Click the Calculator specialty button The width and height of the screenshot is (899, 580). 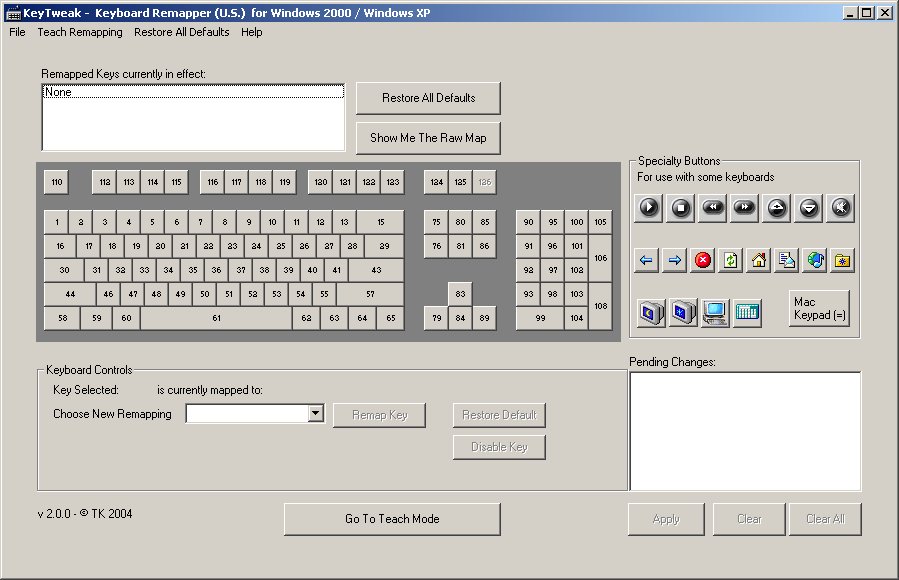tap(747, 312)
